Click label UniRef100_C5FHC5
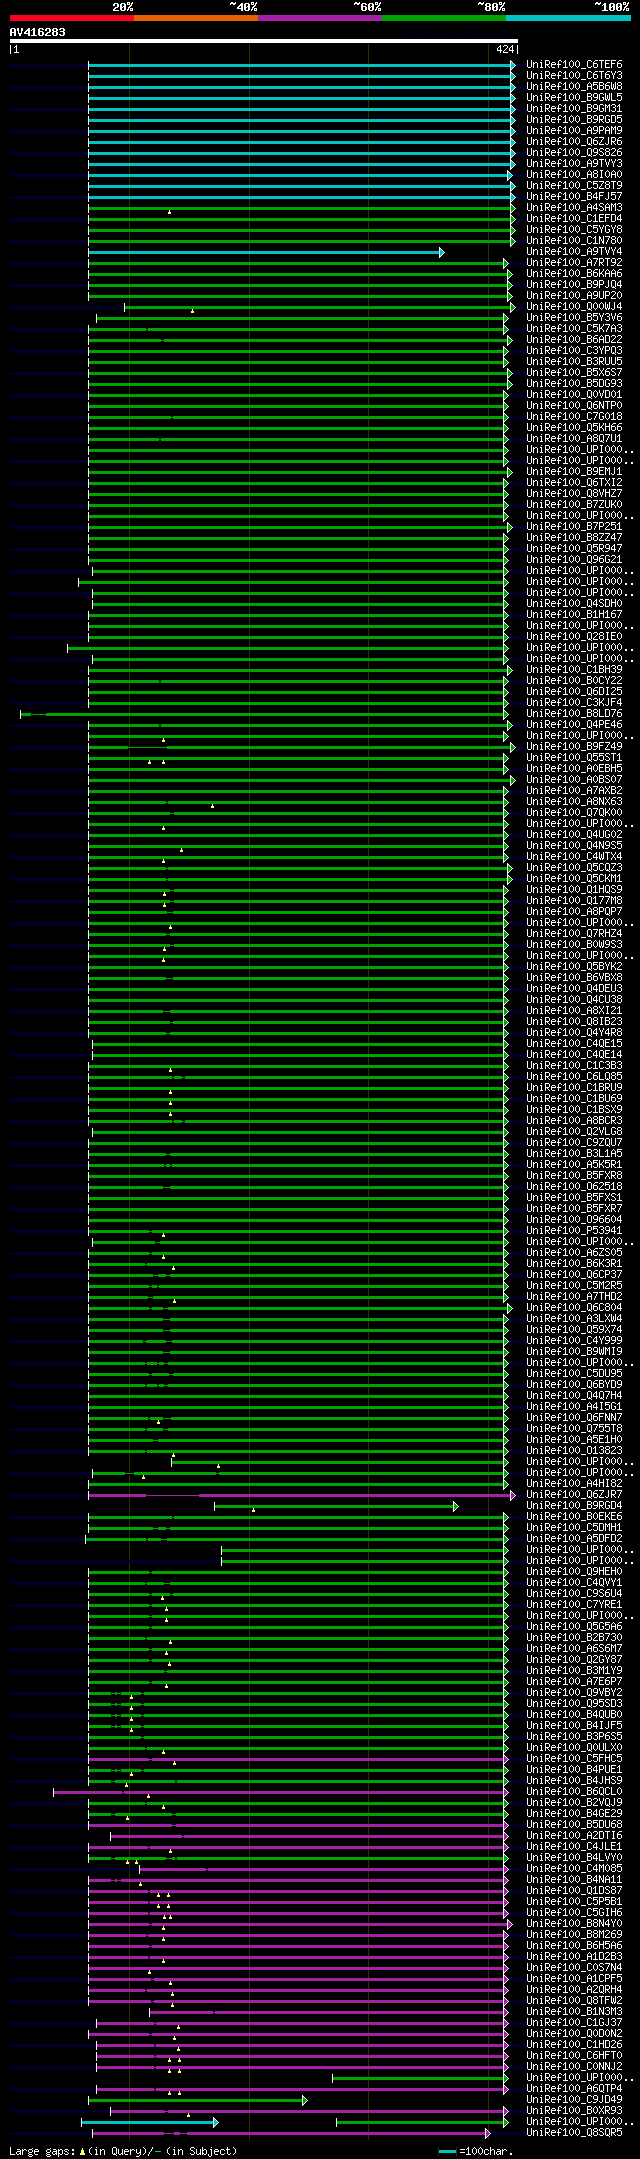 point(574,1759)
